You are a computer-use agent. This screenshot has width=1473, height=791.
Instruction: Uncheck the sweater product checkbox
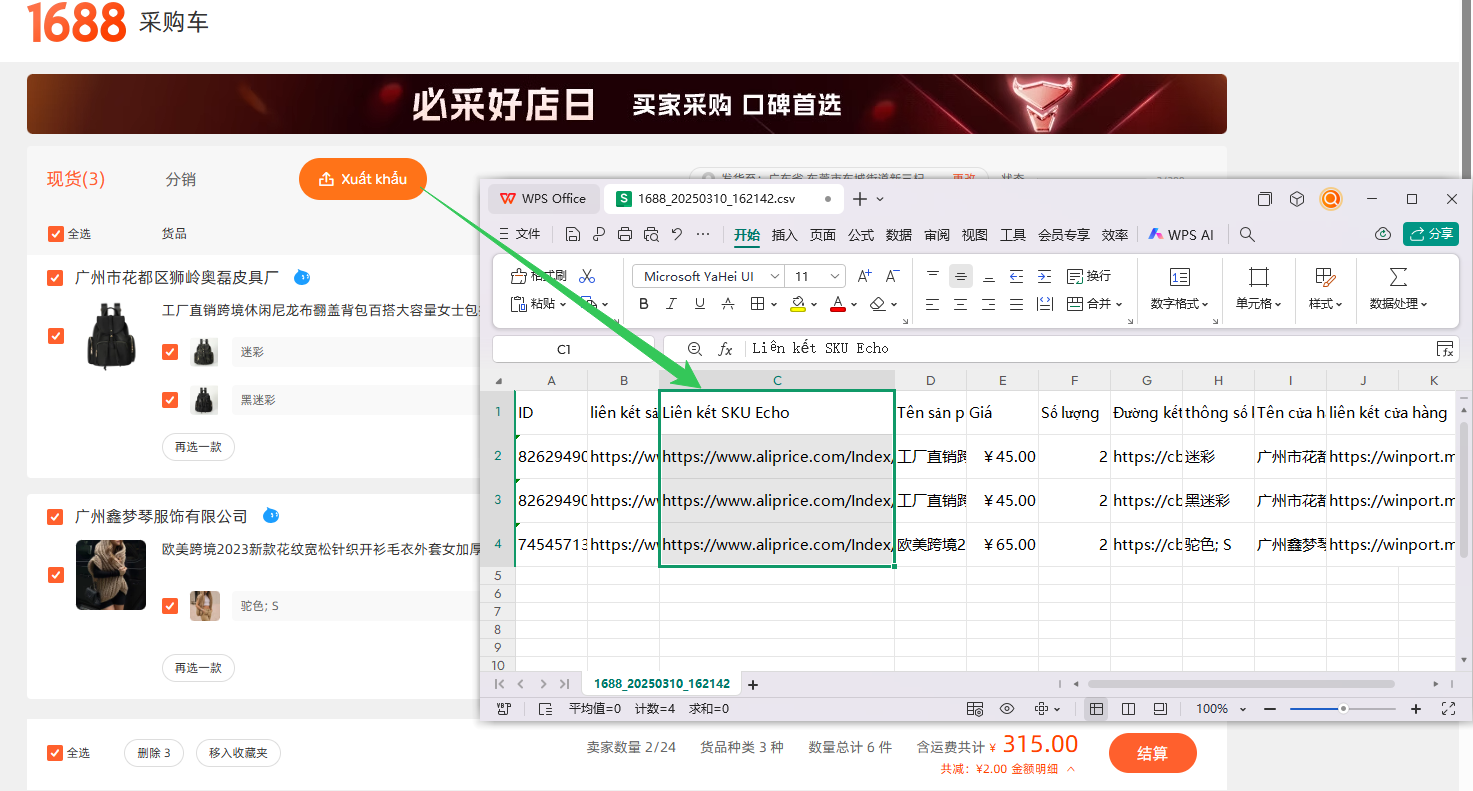56,575
